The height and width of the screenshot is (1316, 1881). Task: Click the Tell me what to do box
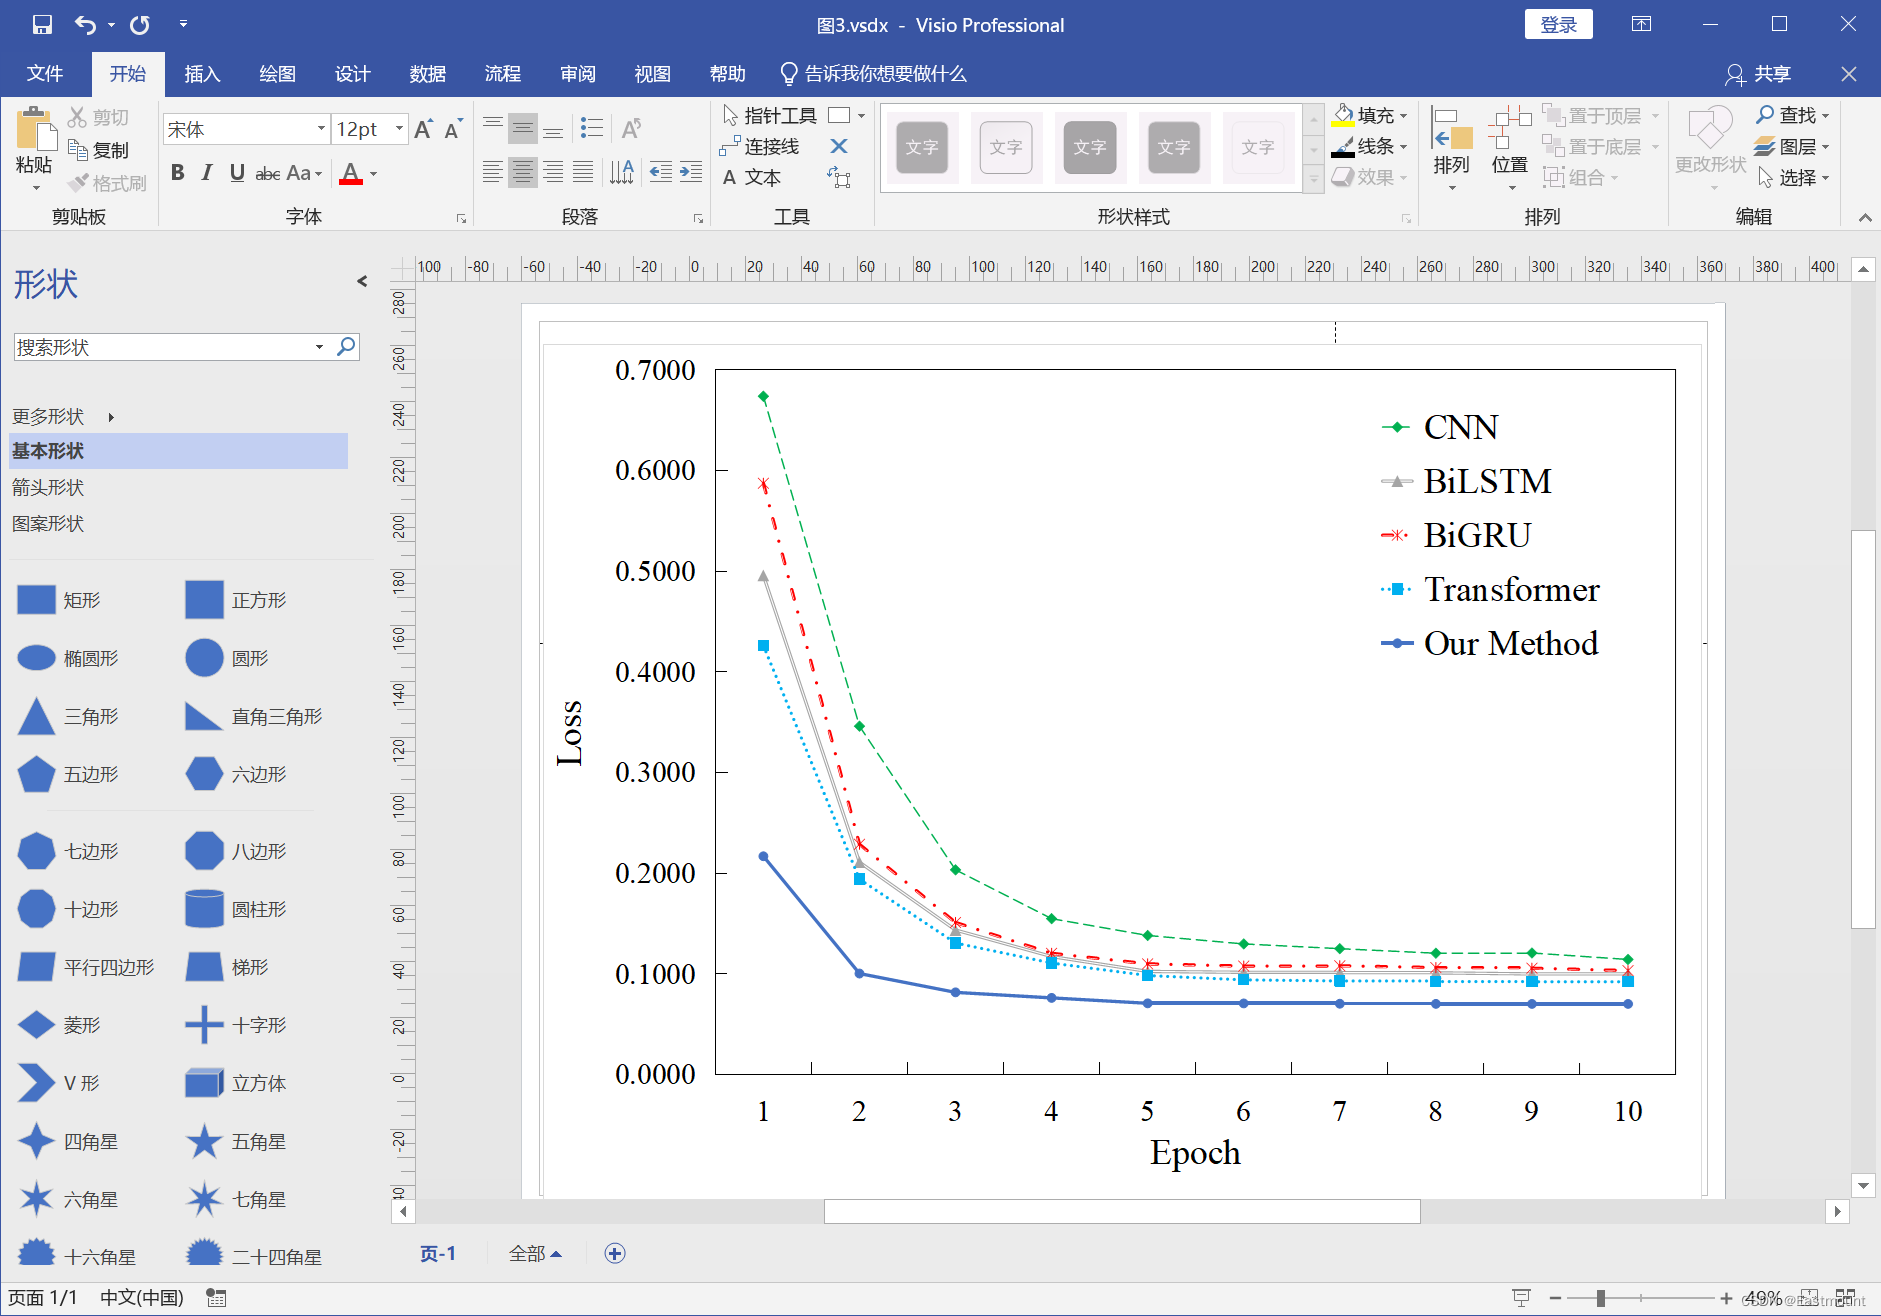(873, 74)
